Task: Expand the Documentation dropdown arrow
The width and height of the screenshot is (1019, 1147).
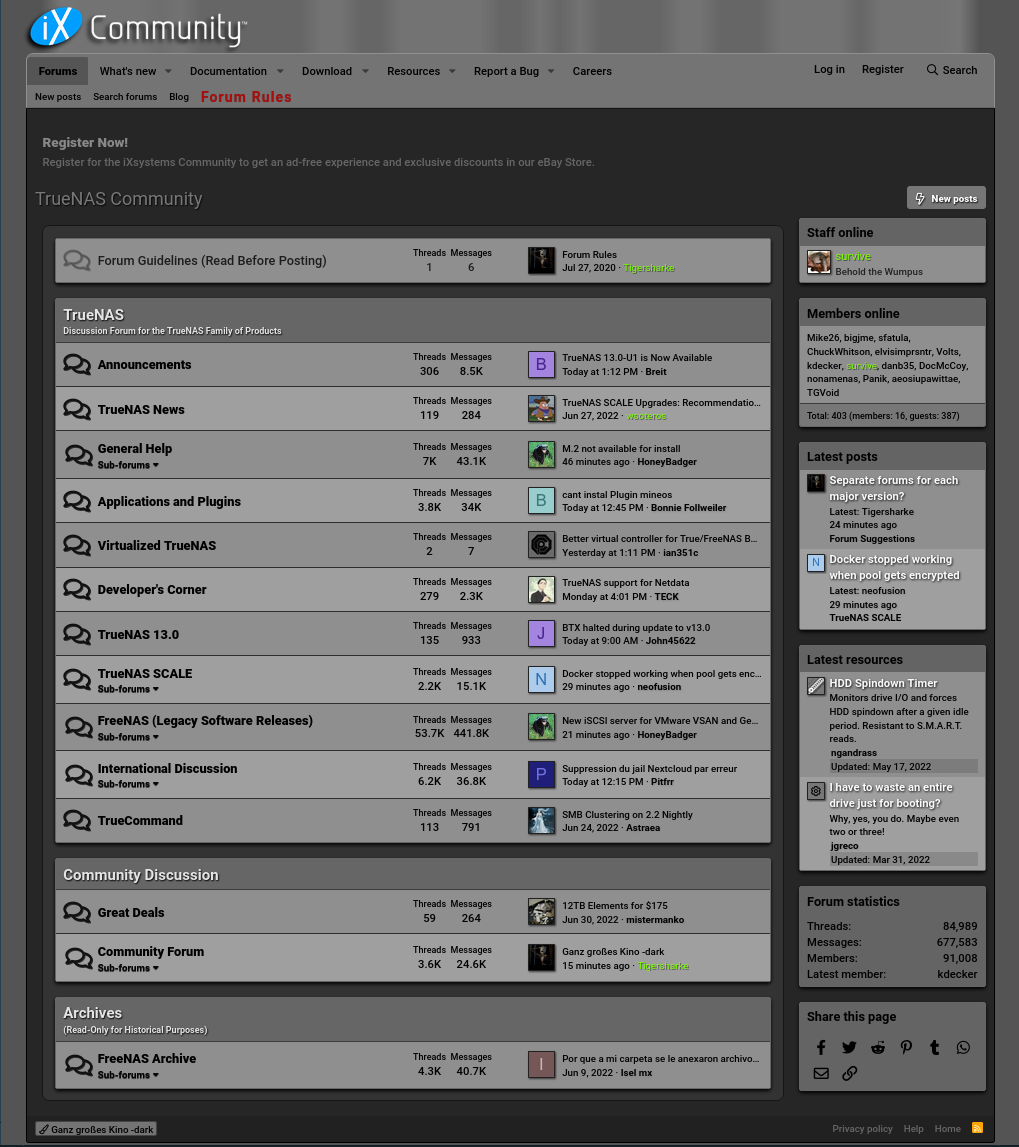Action: [279, 71]
